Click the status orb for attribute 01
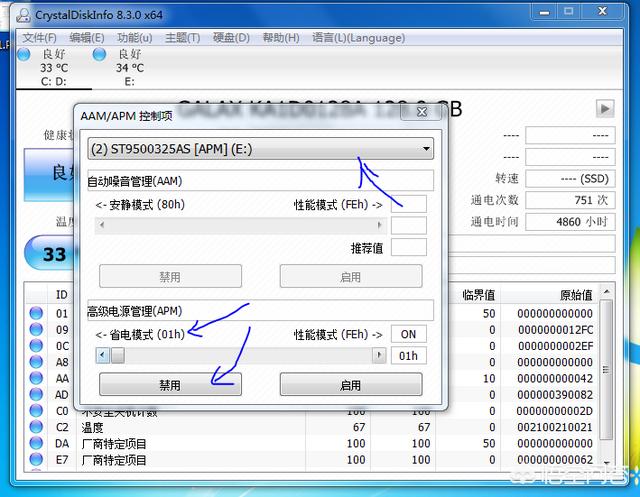Screen dimensions: 640x497 coord(36,314)
